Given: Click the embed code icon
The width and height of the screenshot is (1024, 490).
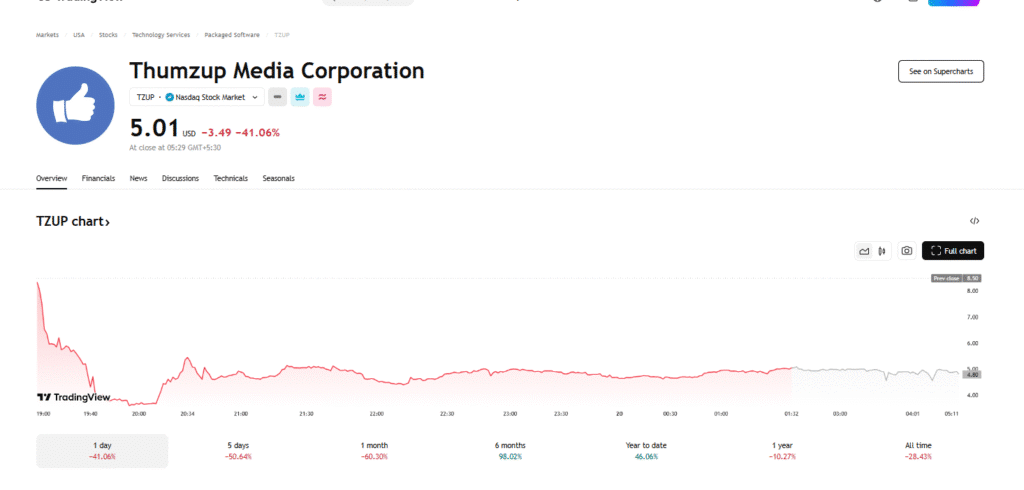Looking at the screenshot, I should [x=974, y=221].
